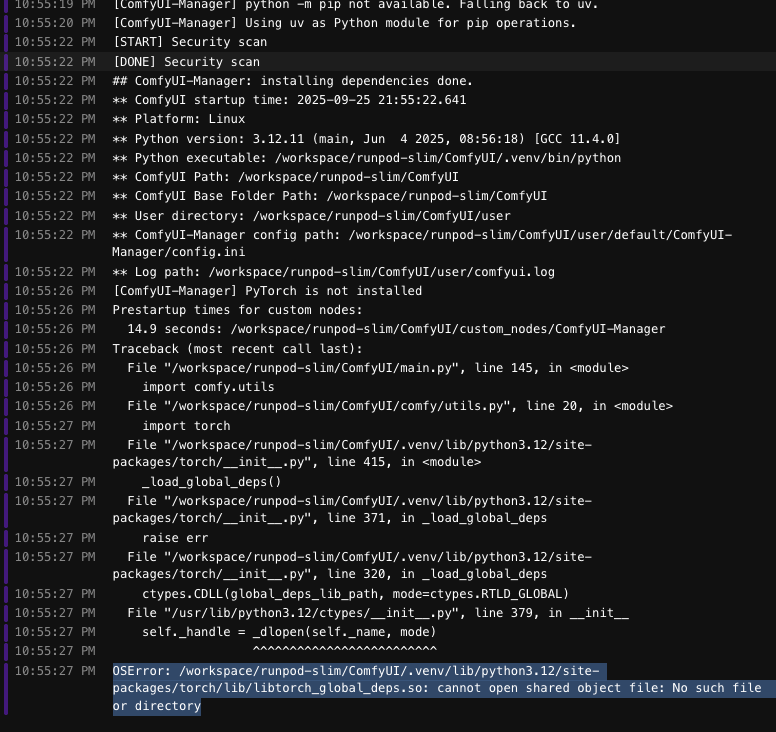
Task: Select 'Traceback (most recent call last):' line
Action: (238, 349)
